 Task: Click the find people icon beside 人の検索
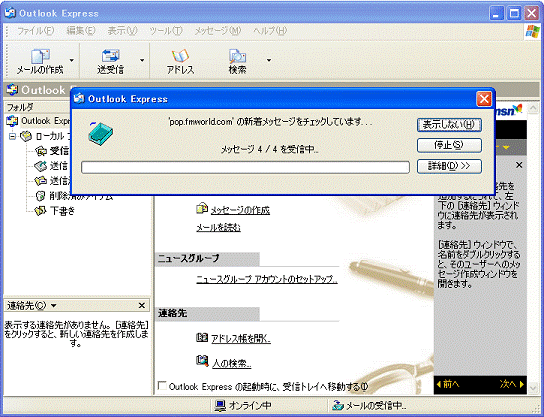tap(202, 360)
